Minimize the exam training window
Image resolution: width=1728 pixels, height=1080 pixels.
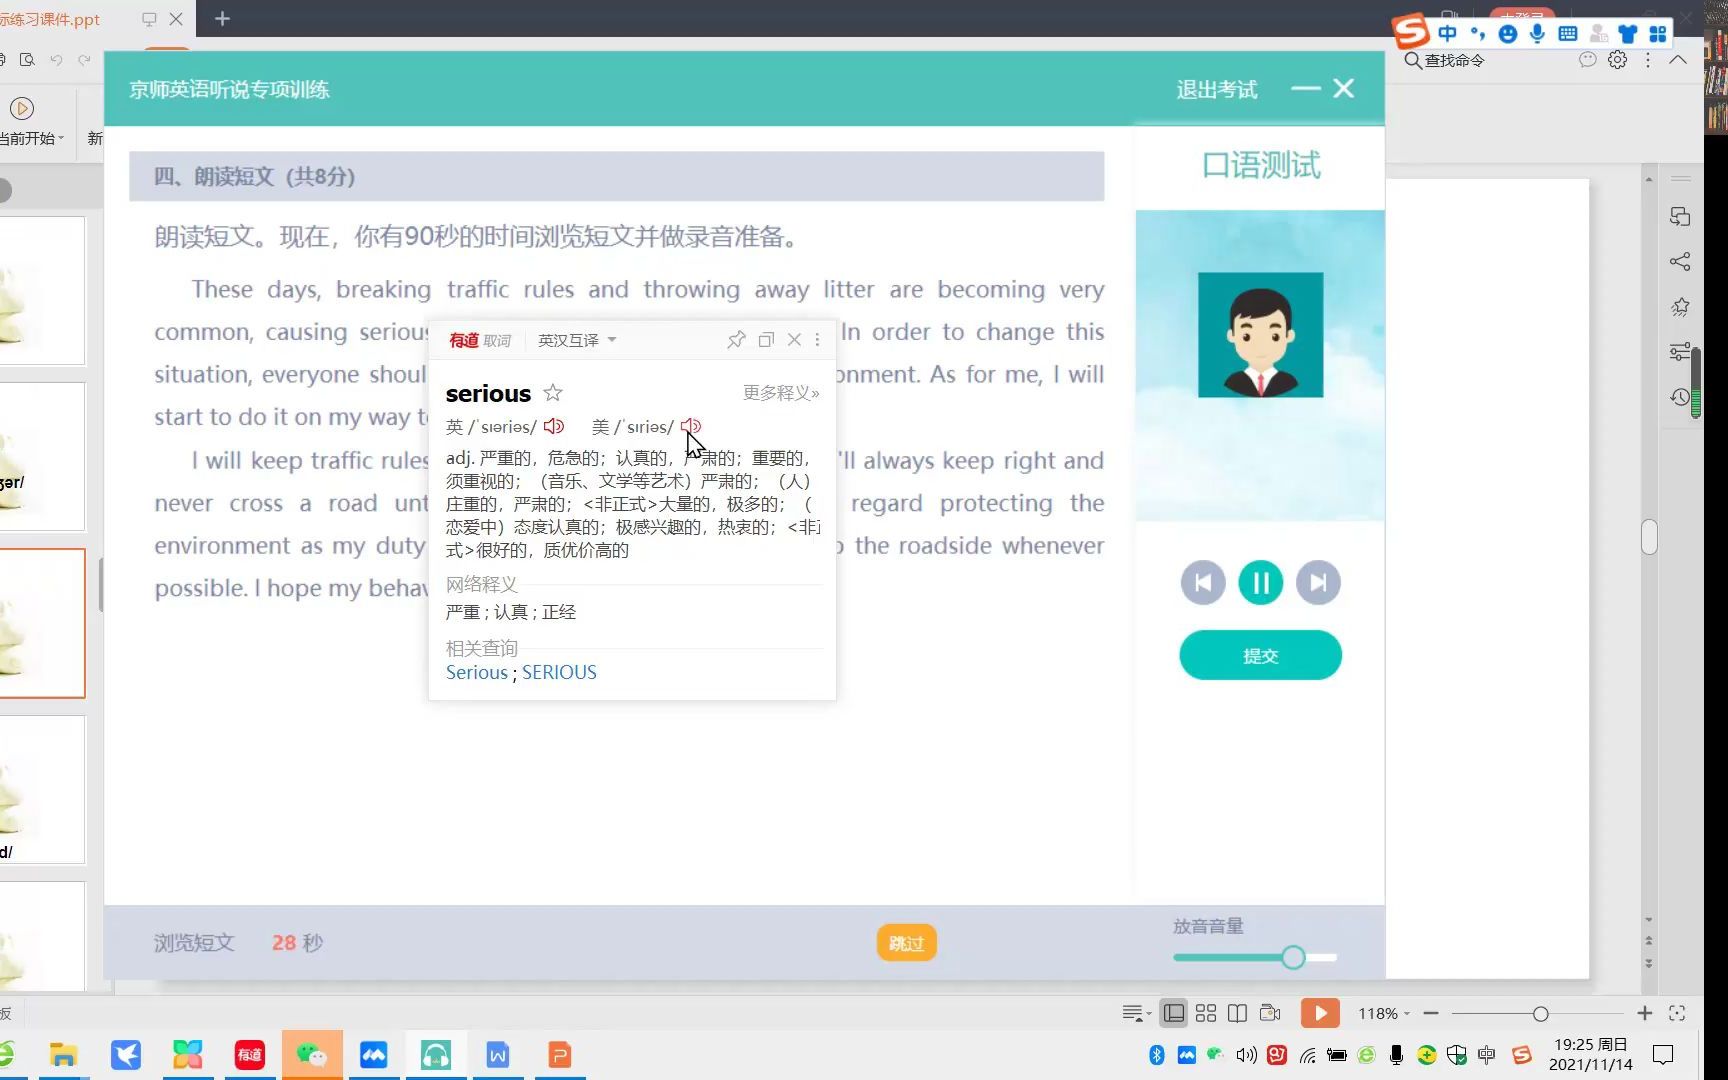[x=1305, y=88]
